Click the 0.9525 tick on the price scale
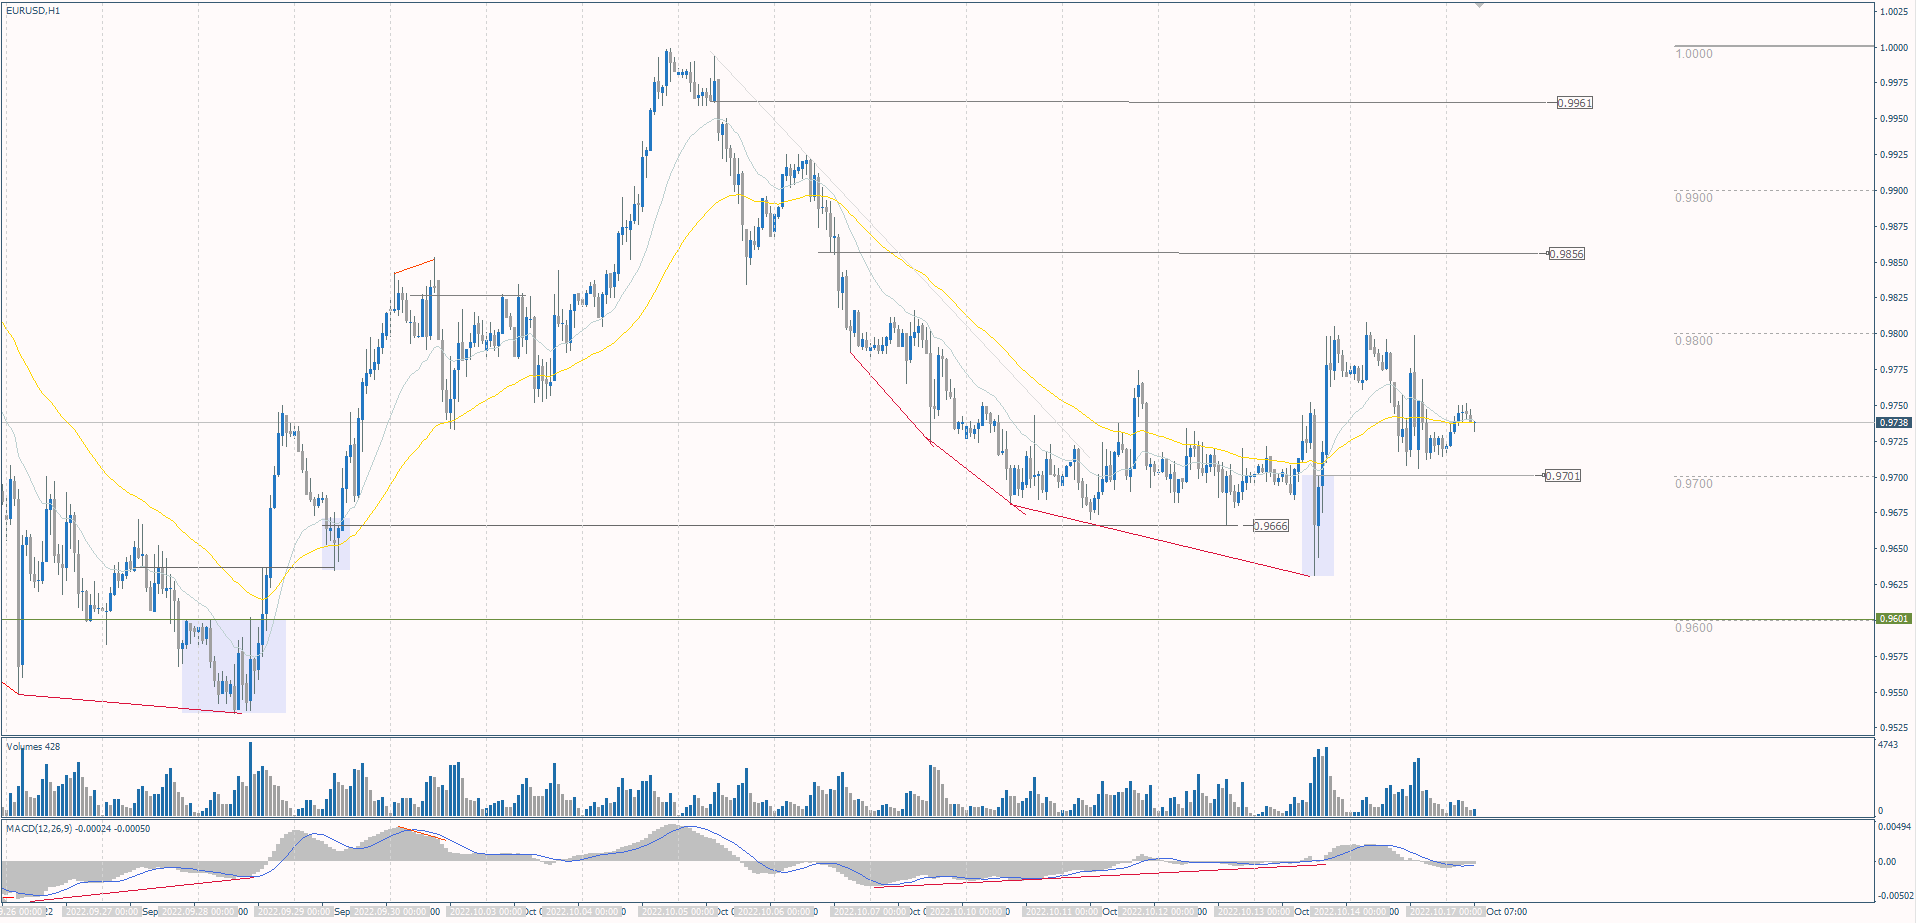 pos(1894,728)
